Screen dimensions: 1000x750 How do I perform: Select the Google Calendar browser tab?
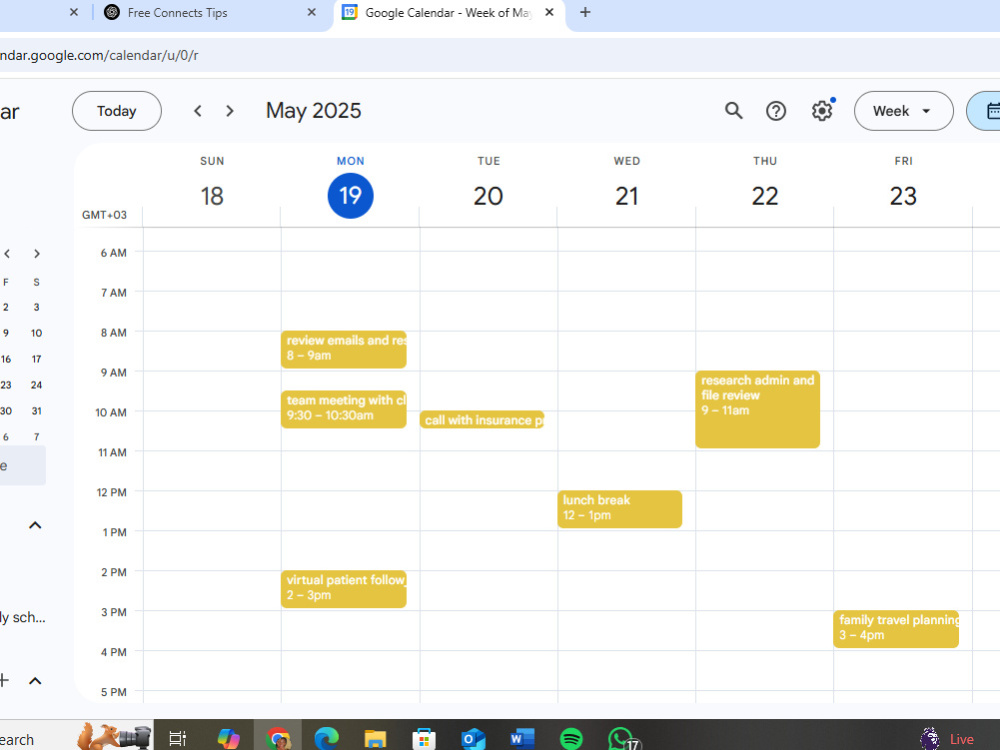coord(448,13)
